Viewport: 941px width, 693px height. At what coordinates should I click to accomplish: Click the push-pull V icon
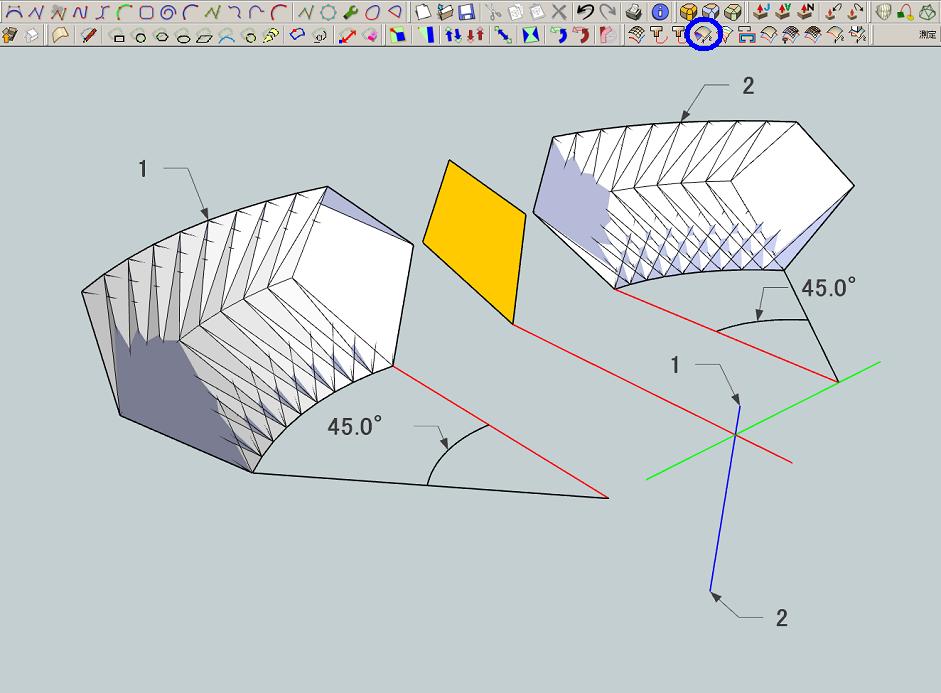[783, 11]
